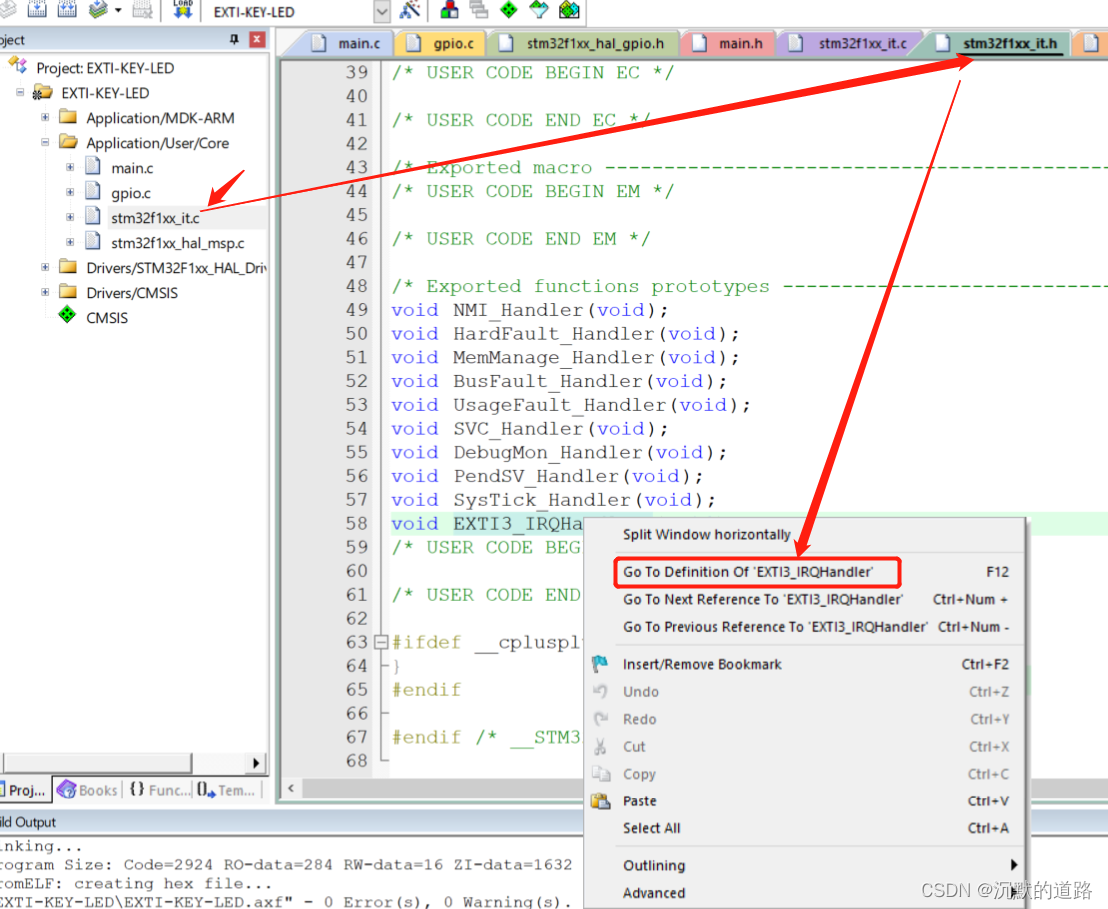Click the Rebuild all target files icon
The width and height of the screenshot is (1108, 909).
(67, 10)
